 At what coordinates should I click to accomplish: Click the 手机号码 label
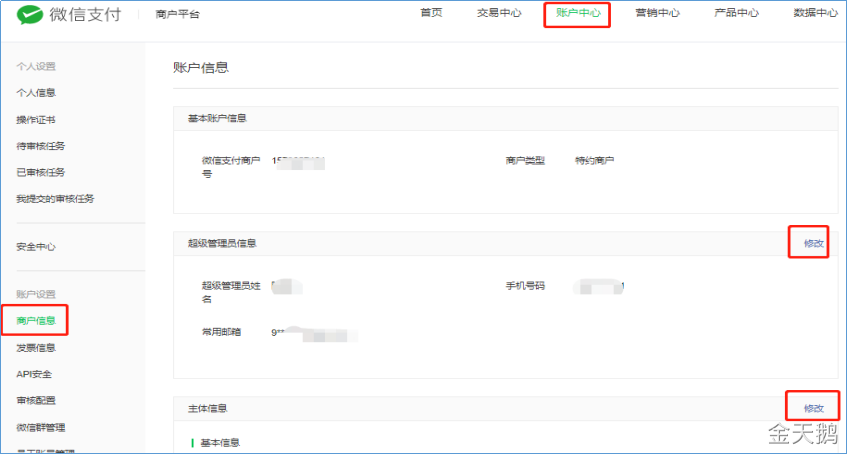tap(525, 286)
